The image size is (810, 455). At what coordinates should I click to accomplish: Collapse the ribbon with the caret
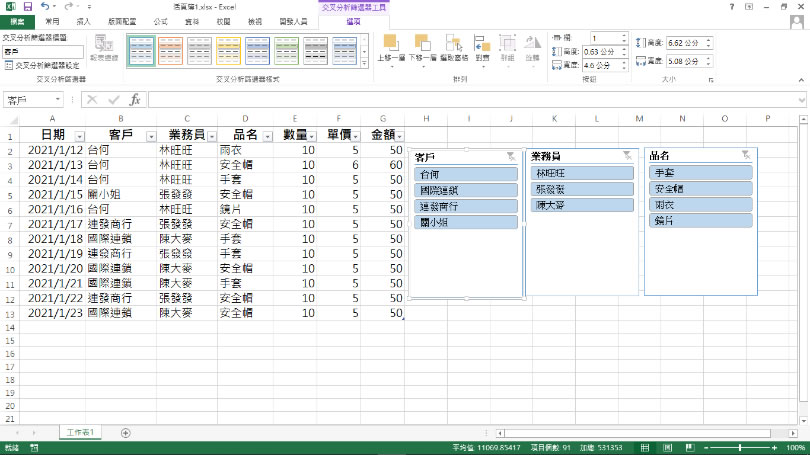(x=801, y=80)
